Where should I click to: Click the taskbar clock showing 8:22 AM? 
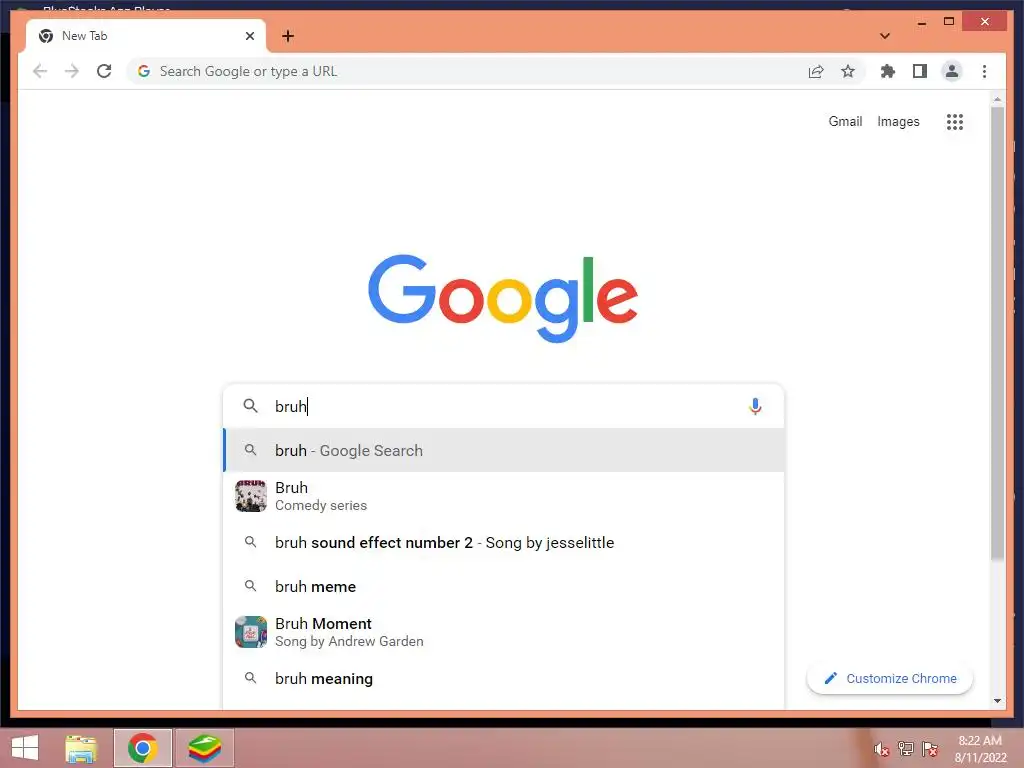pyautogui.click(x=980, y=749)
